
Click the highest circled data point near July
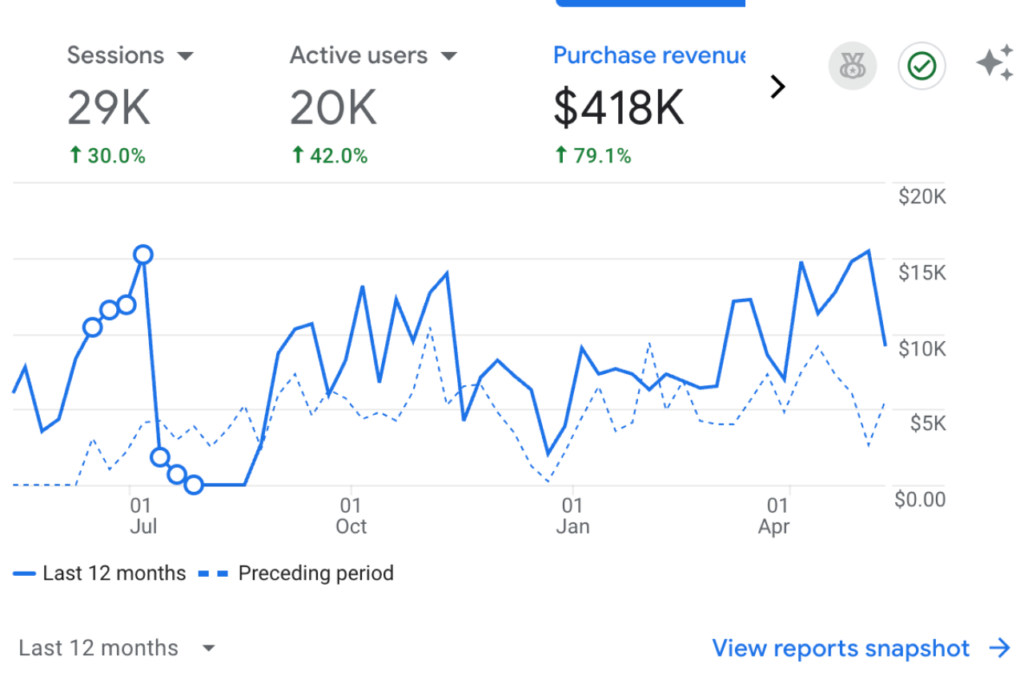[143, 254]
